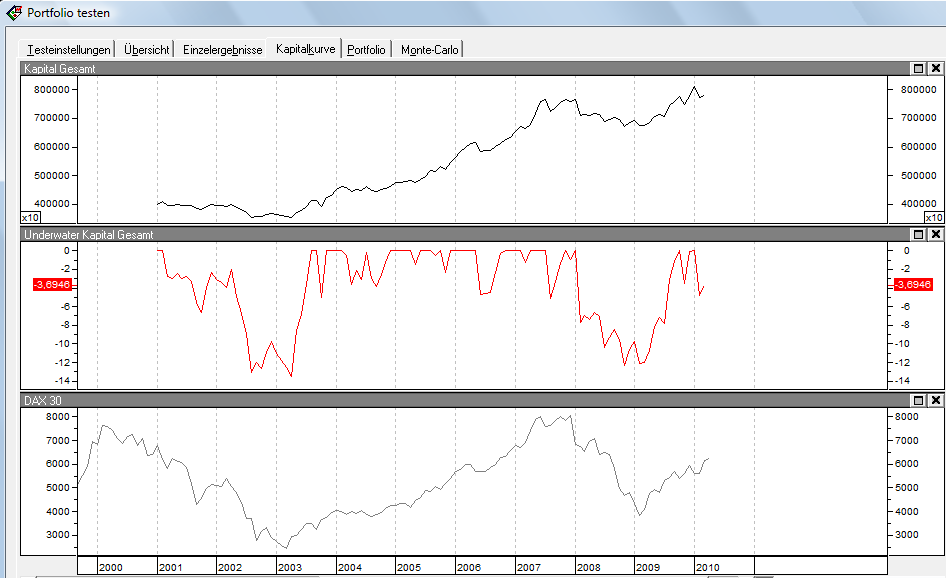Select year 2008 on the time axis
This screenshot has height=578, width=946.
coord(589,567)
